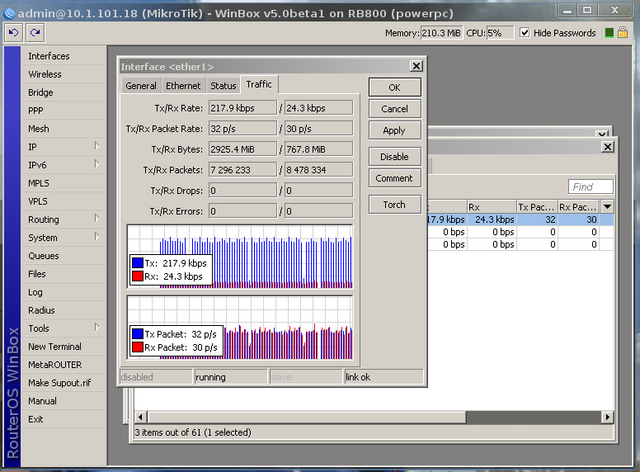Expand the Tools submenu arrow
640x472 pixels.
pyautogui.click(x=97, y=327)
